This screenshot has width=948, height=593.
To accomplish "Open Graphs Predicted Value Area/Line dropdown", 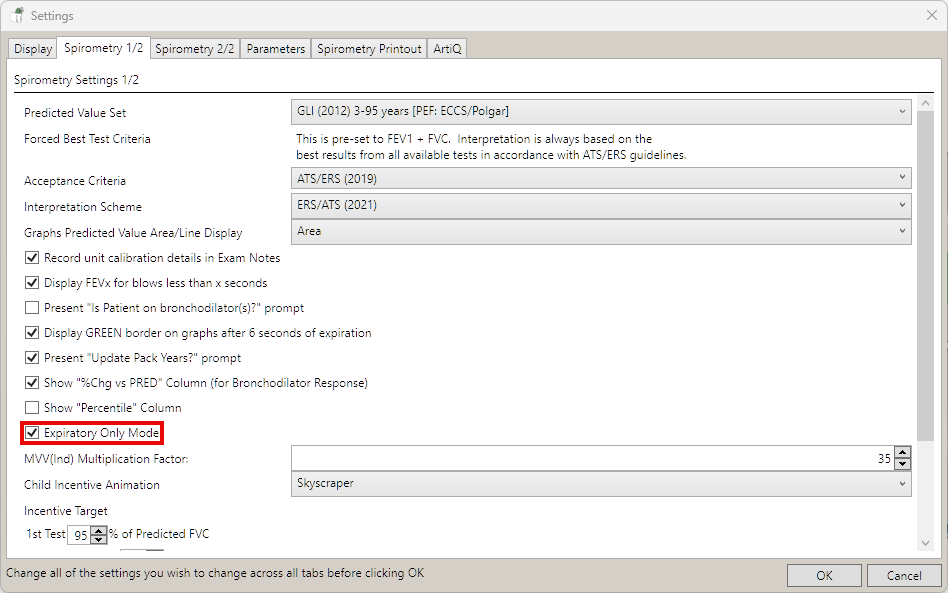I will click(x=601, y=231).
